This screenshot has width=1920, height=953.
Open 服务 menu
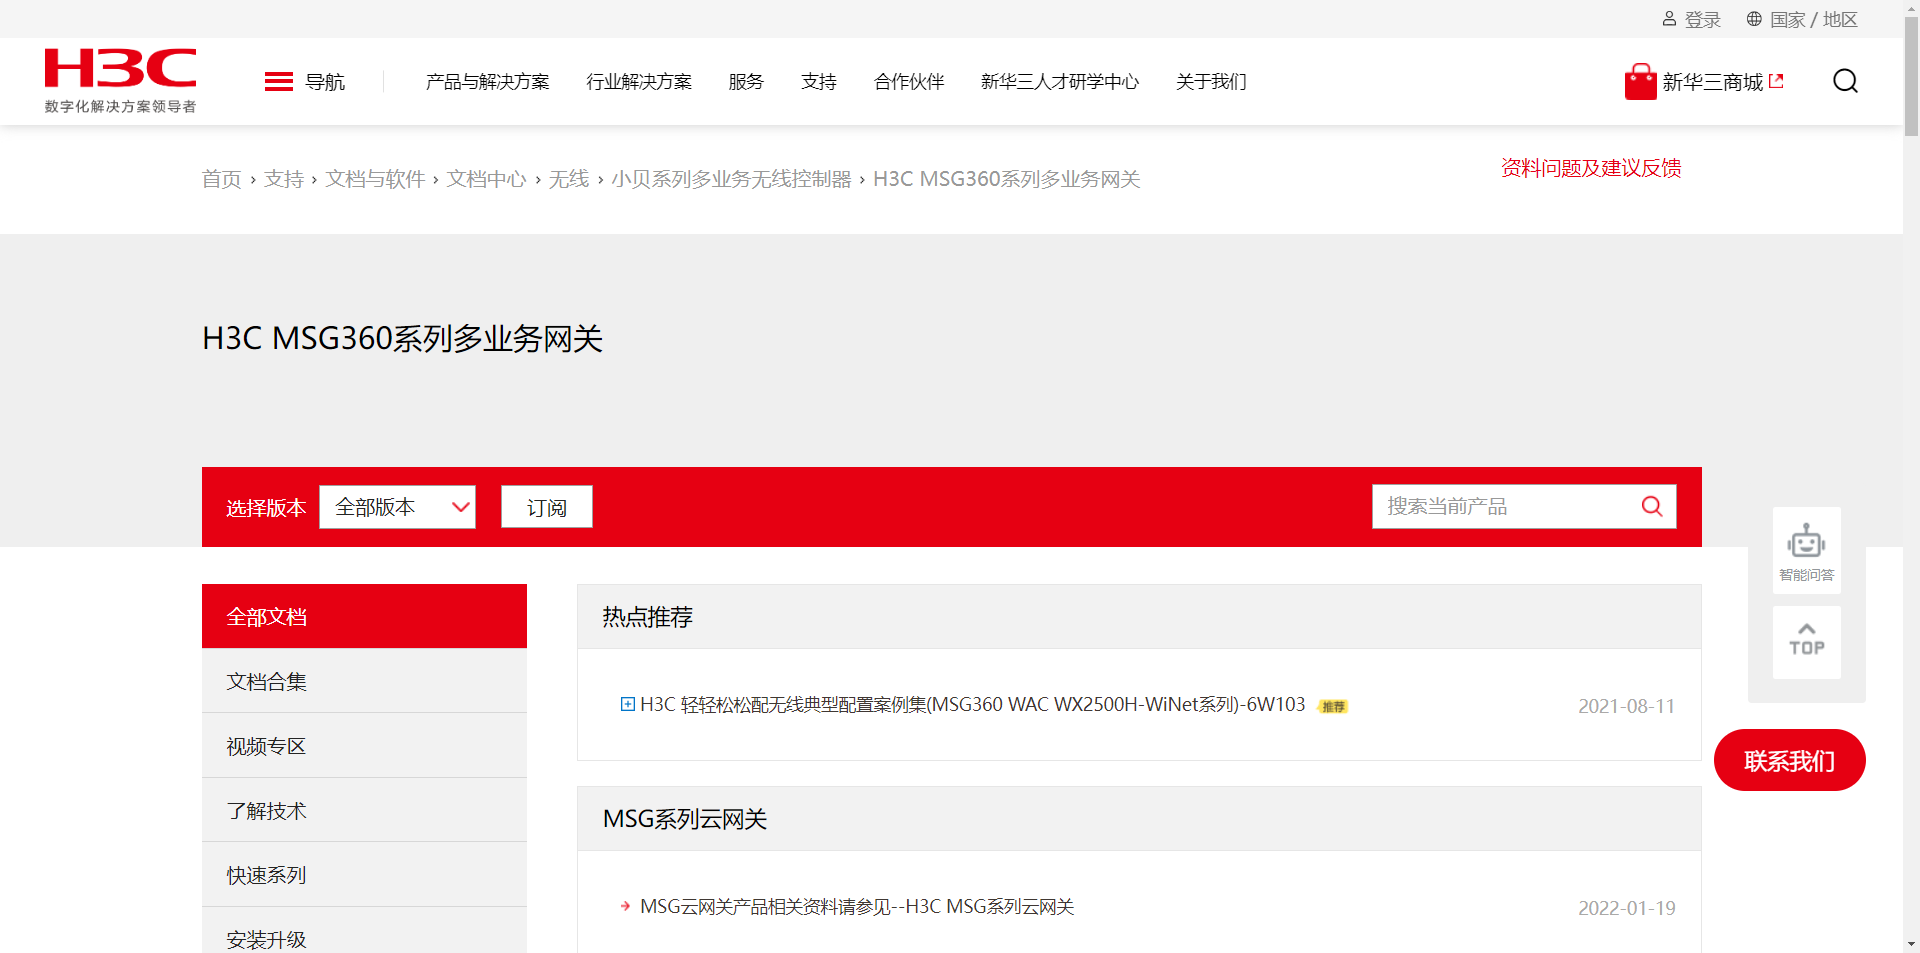click(x=746, y=82)
